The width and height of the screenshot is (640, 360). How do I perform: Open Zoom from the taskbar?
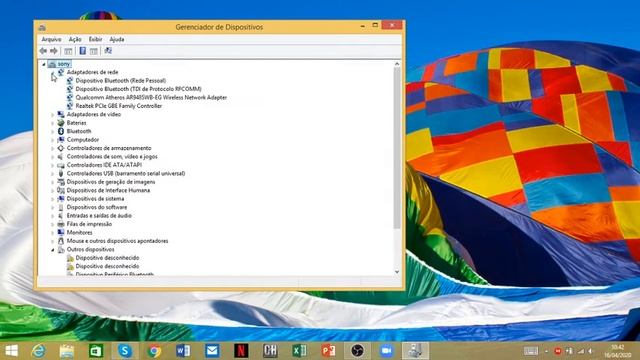click(386, 351)
